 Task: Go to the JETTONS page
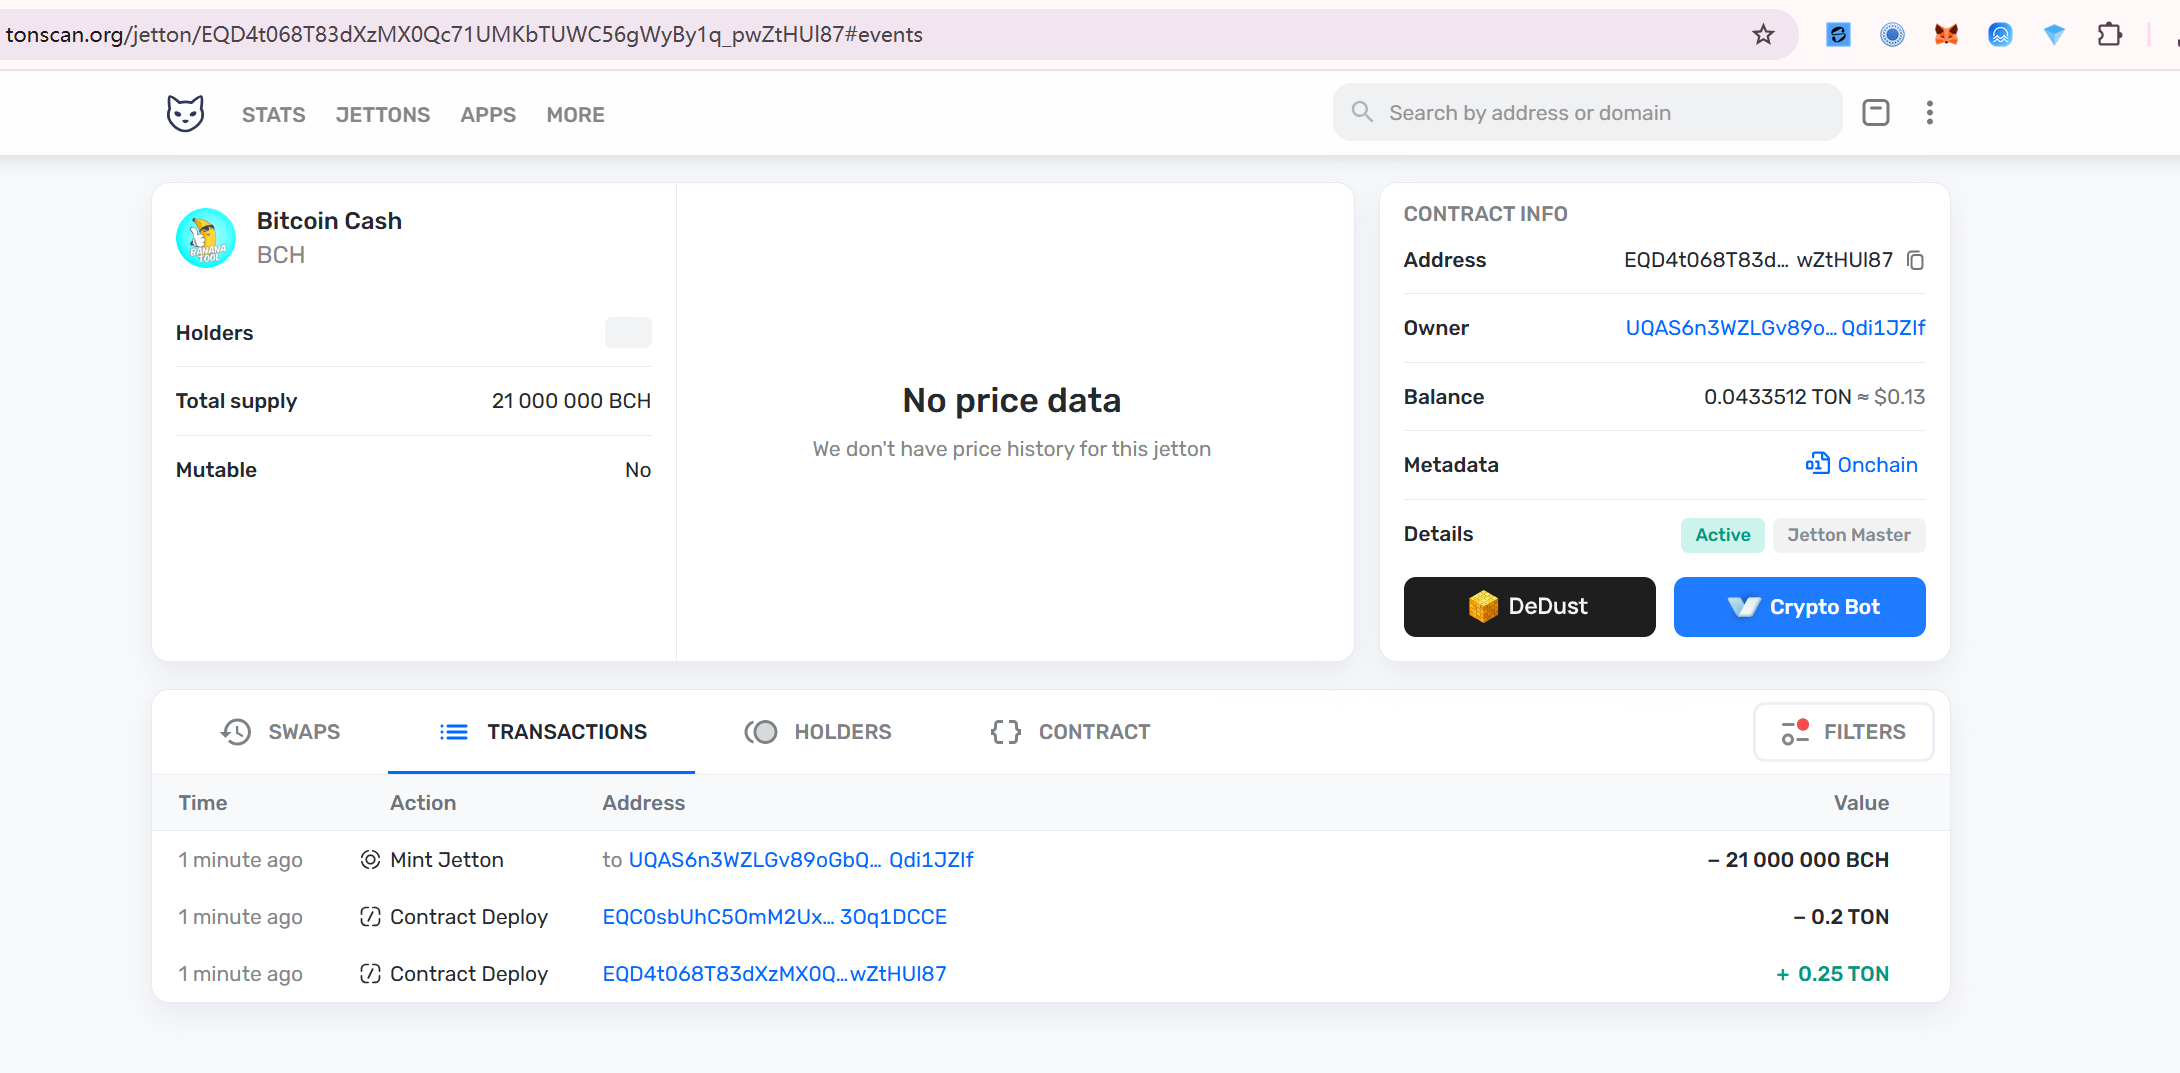(382, 115)
